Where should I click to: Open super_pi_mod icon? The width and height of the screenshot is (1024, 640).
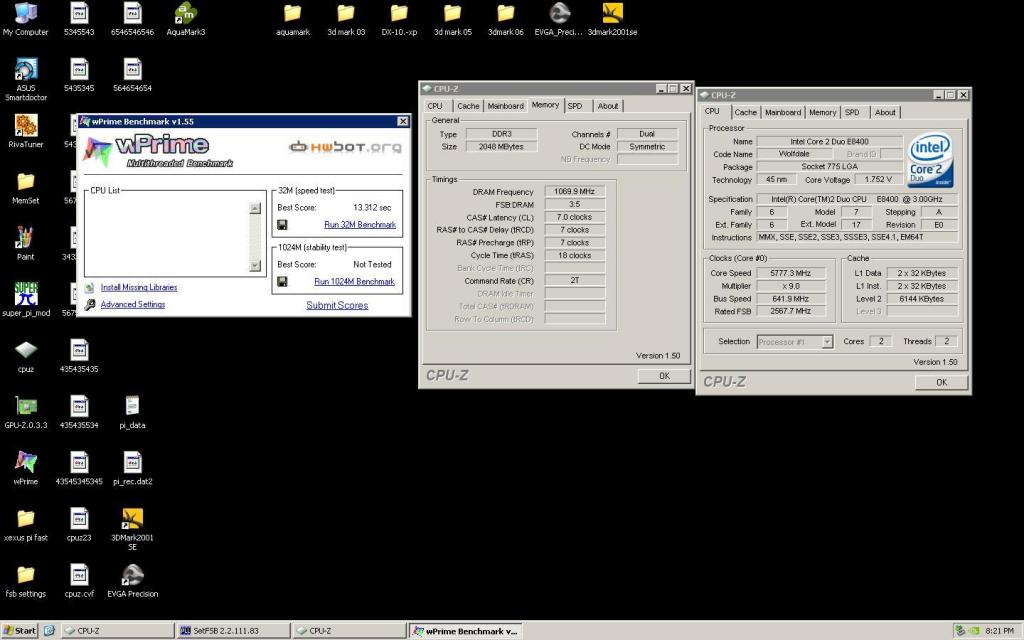[x=25, y=300]
